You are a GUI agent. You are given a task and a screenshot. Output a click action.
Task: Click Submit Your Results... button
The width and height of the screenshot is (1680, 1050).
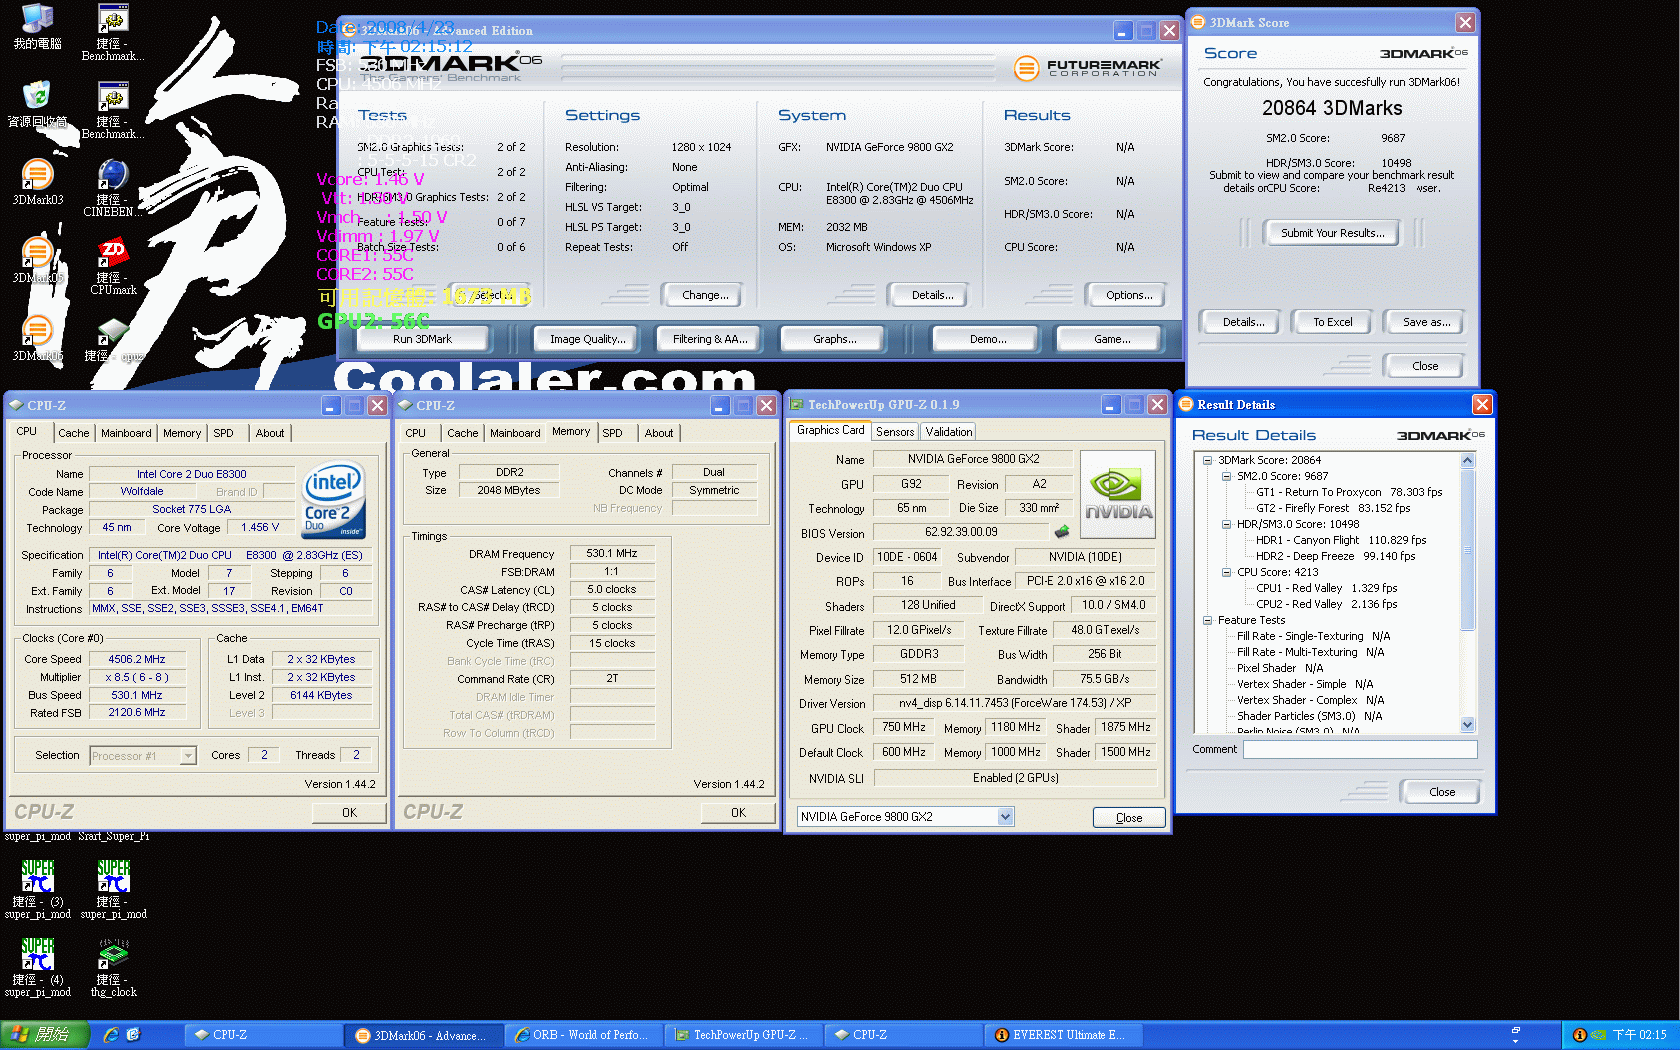(1333, 233)
